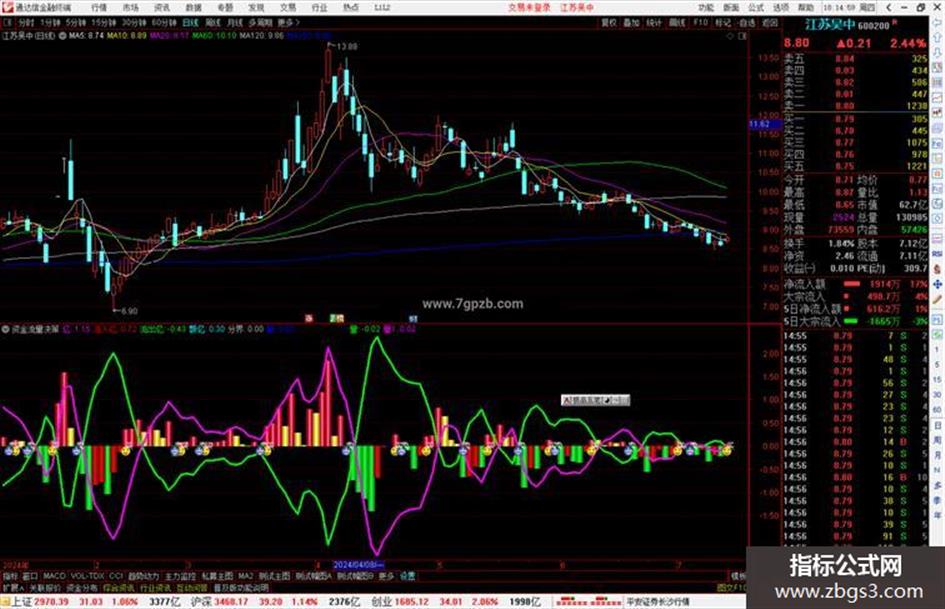Open the 关联报价 tab

click(x=45, y=587)
